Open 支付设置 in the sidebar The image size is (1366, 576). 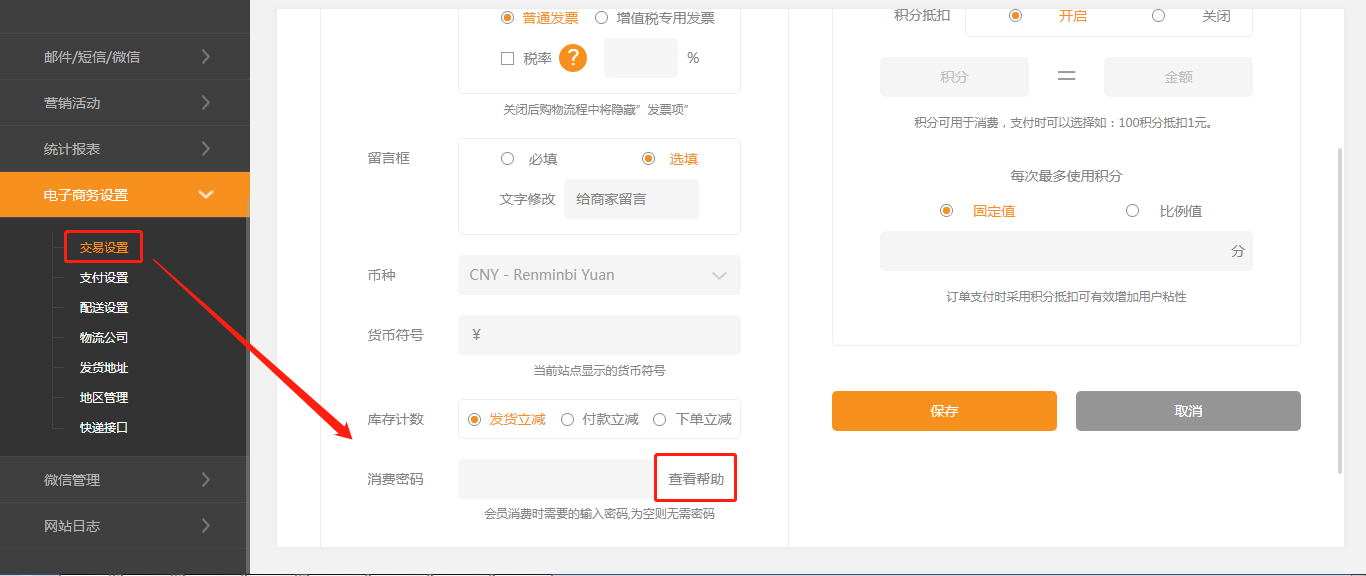tap(104, 278)
